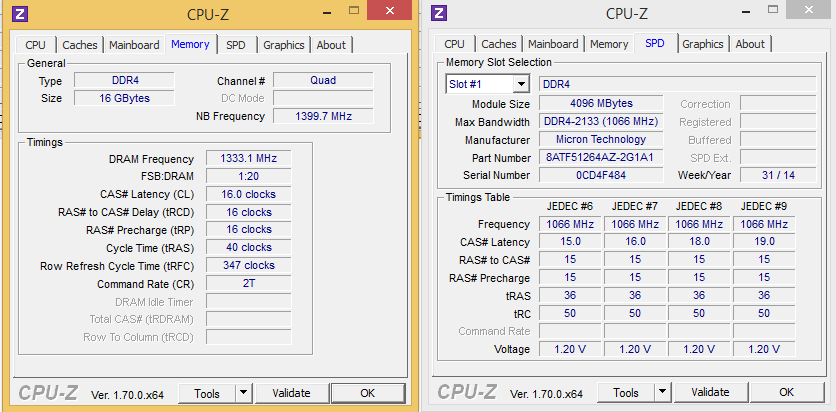The width and height of the screenshot is (836, 412).
Task: Click Tools button in left window
Action: 207,393
